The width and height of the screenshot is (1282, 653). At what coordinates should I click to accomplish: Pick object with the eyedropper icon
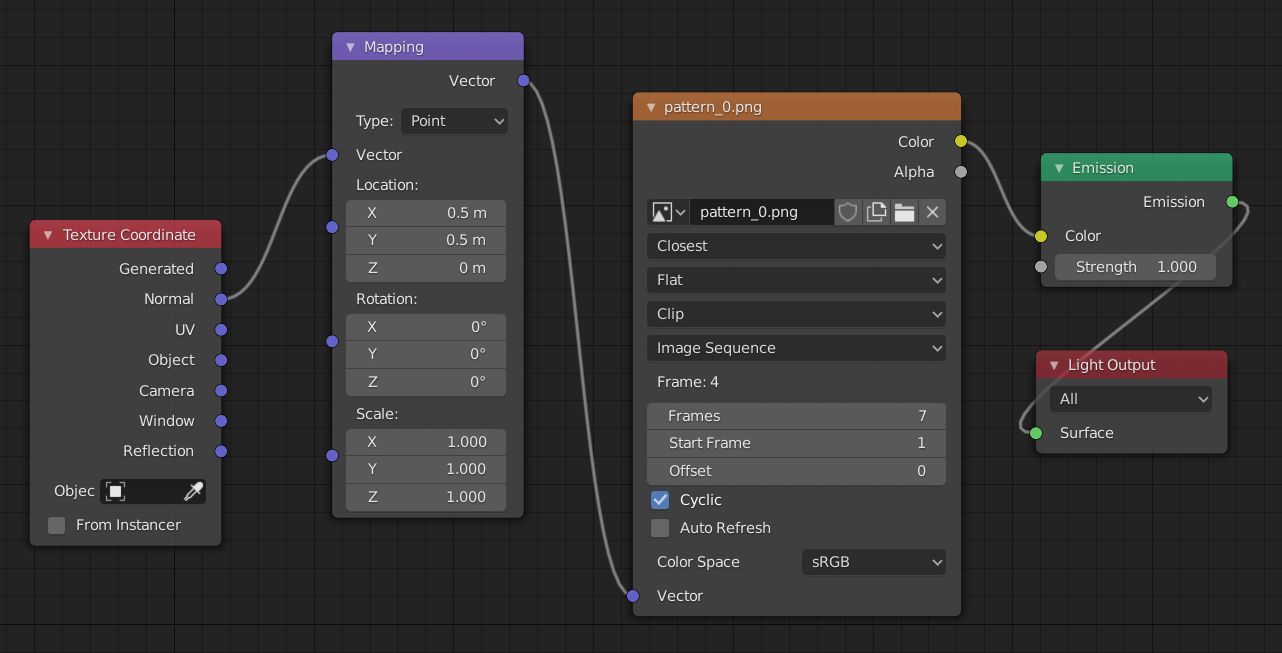point(193,491)
